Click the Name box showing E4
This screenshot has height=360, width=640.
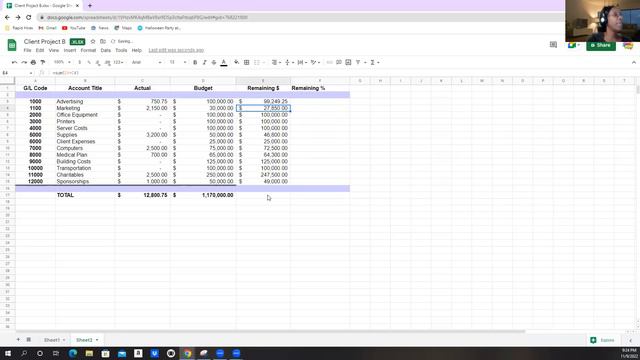pyautogui.click(x=16, y=73)
